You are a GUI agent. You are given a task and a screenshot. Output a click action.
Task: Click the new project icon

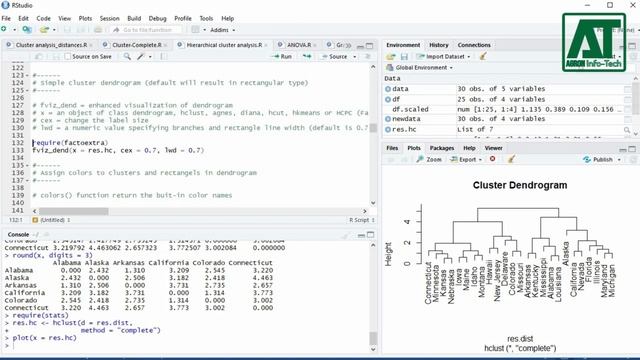(27, 29)
